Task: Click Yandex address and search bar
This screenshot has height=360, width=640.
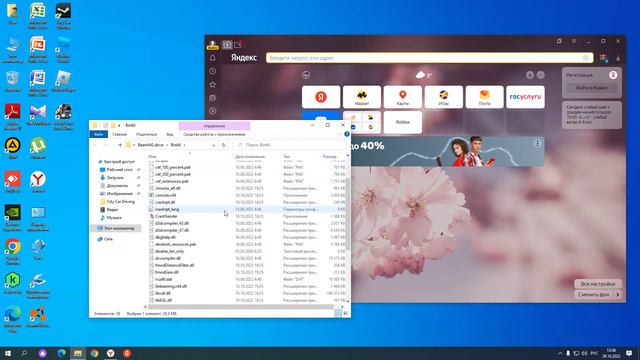Action: (430, 58)
